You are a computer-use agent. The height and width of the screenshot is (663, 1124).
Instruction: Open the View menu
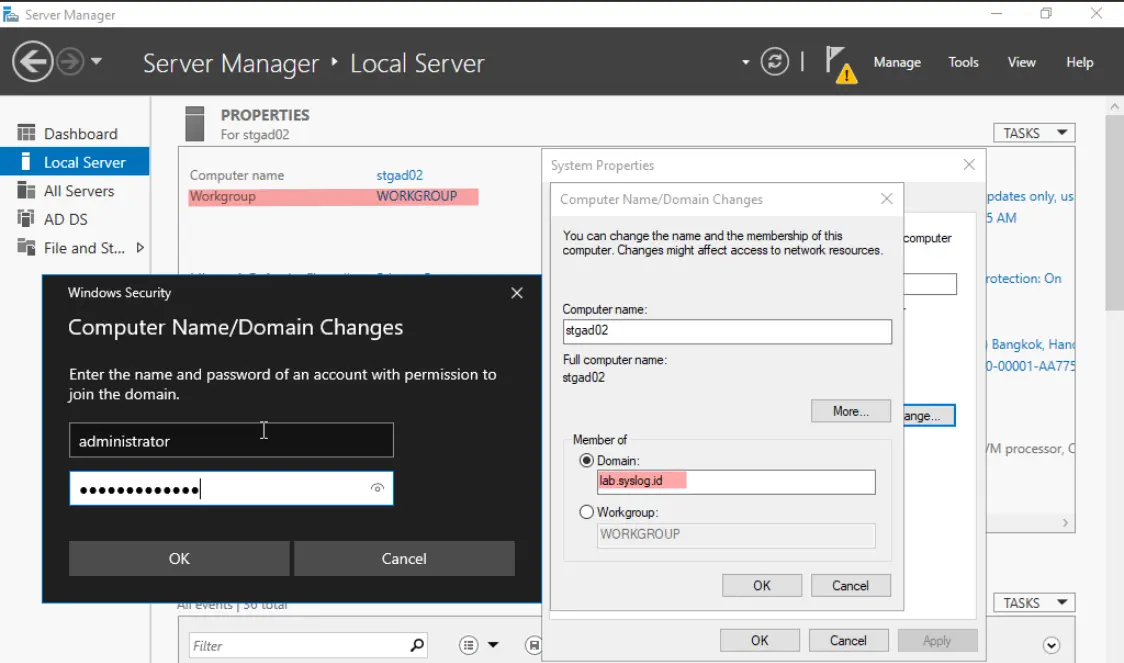point(1021,62)
